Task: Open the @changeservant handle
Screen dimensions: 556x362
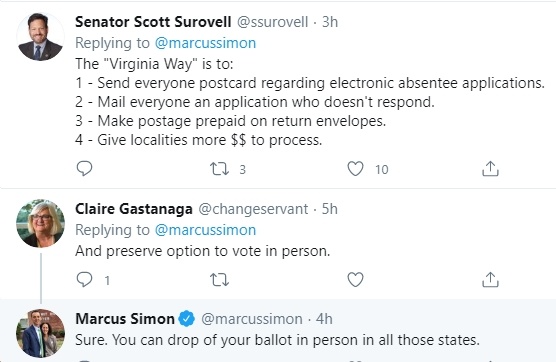Action: pyautogui.click(x=253, y=209)
